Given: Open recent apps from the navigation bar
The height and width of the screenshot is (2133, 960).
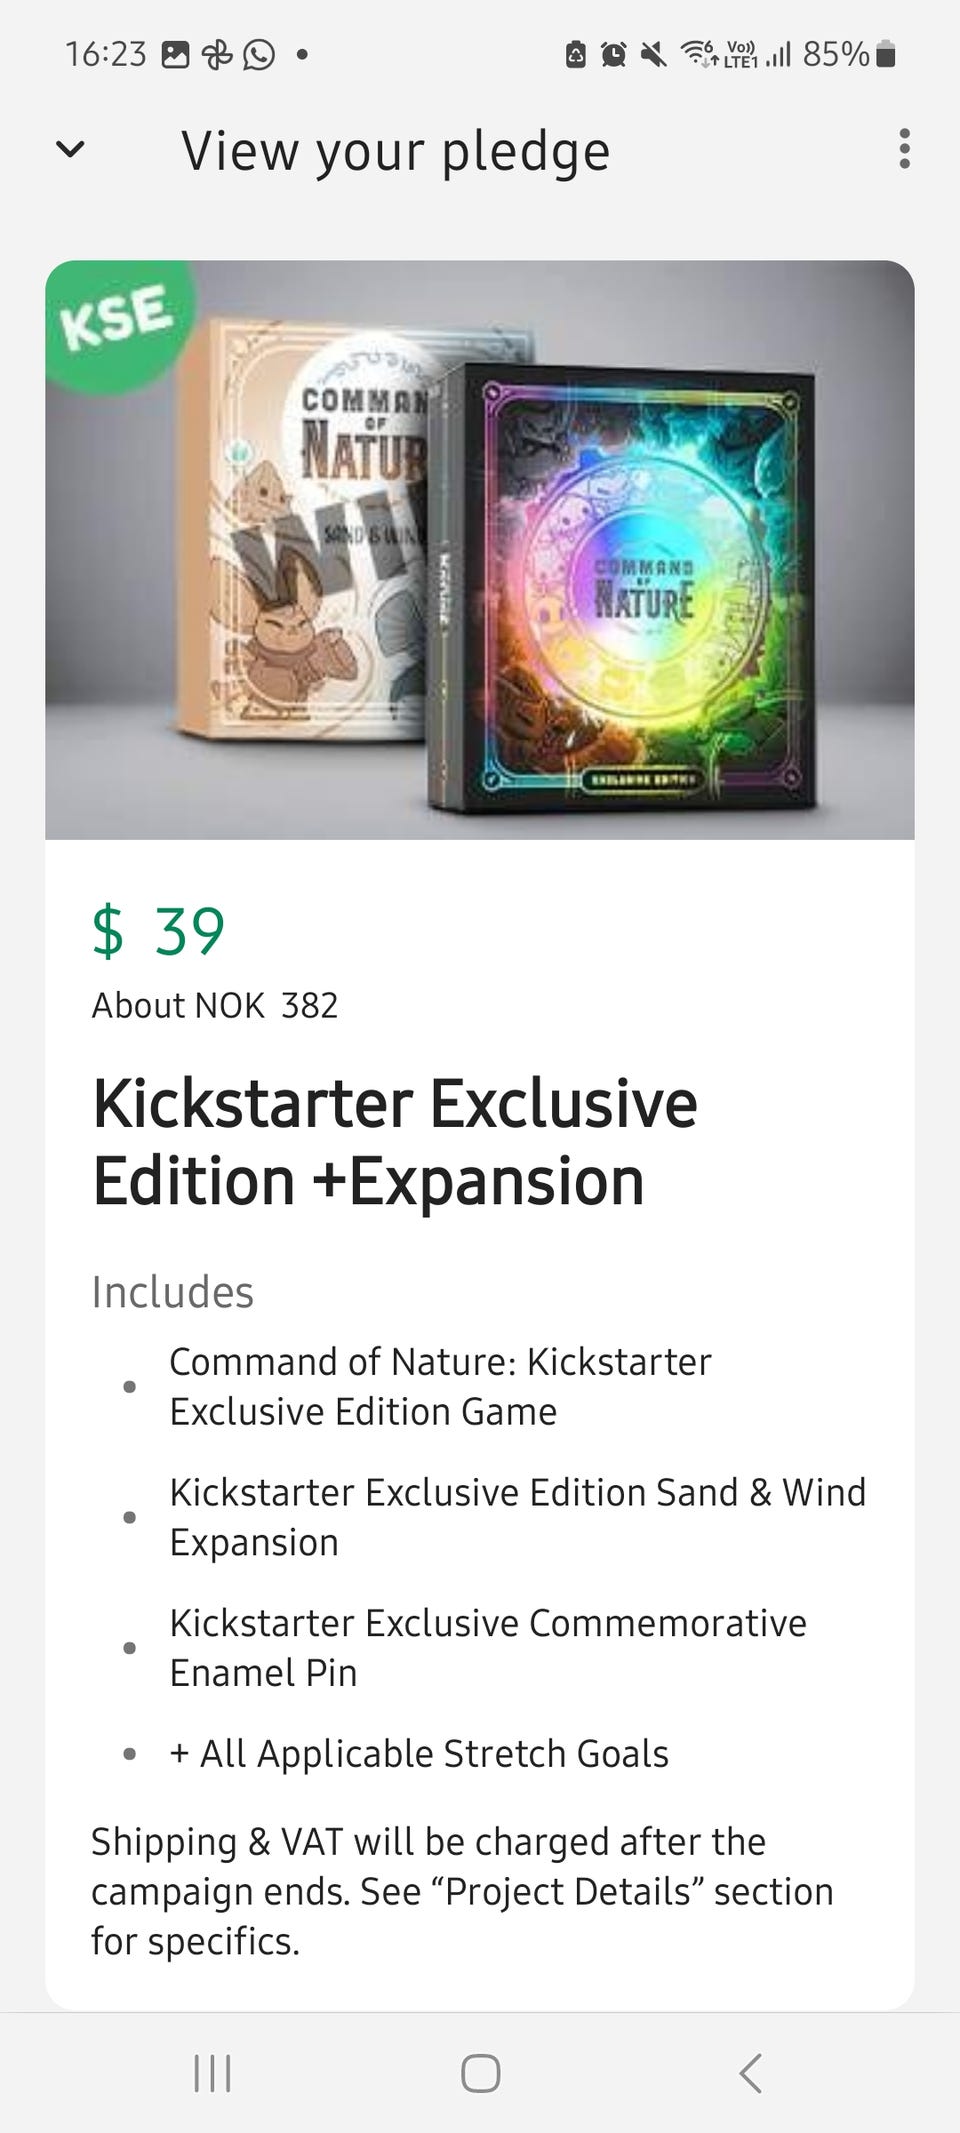Looking at the screenshot, I should [212, 2073].
